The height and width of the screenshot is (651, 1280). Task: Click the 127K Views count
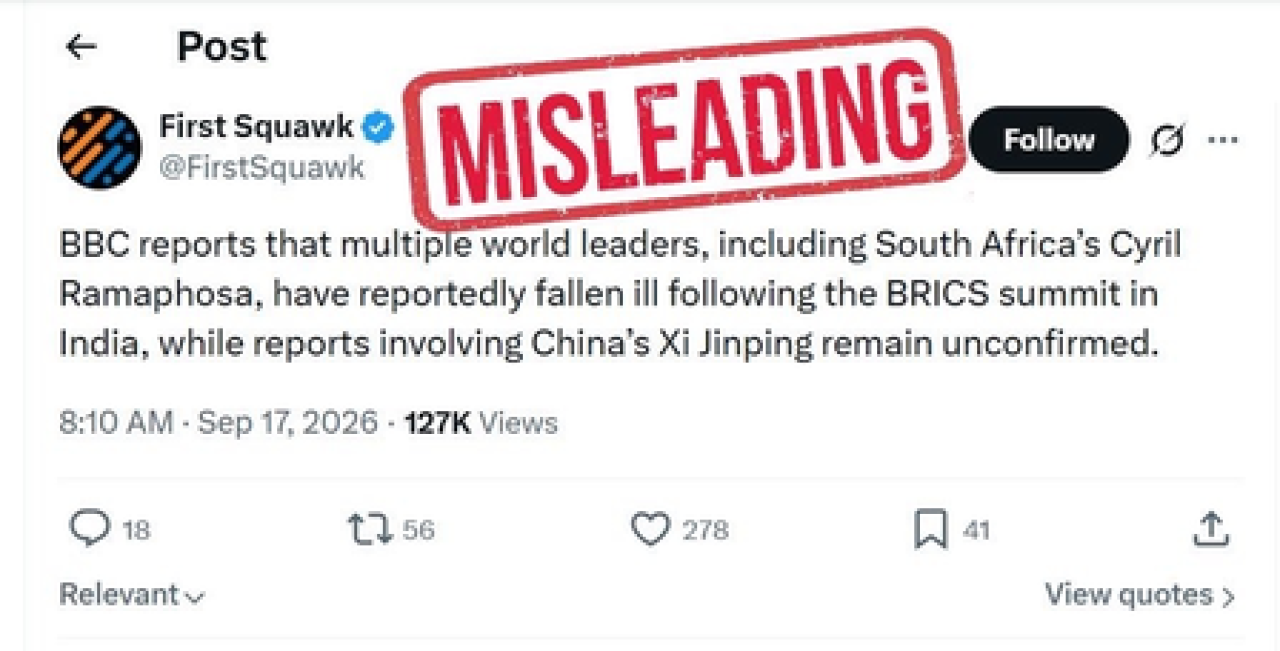point(480,422)
